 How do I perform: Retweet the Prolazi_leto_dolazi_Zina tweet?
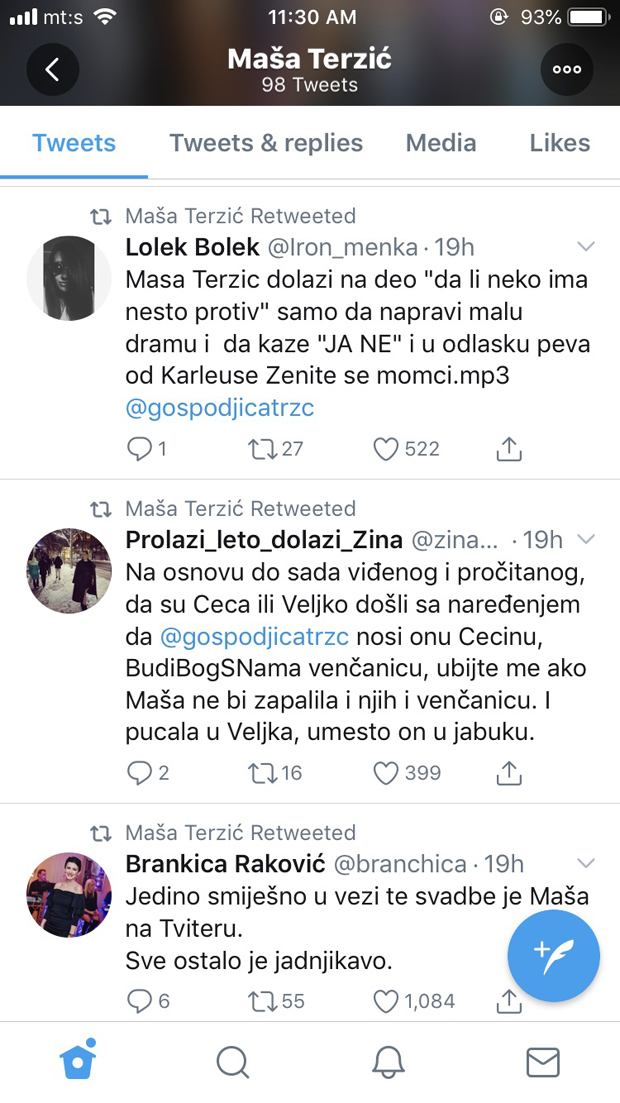[x=263, y=772]
